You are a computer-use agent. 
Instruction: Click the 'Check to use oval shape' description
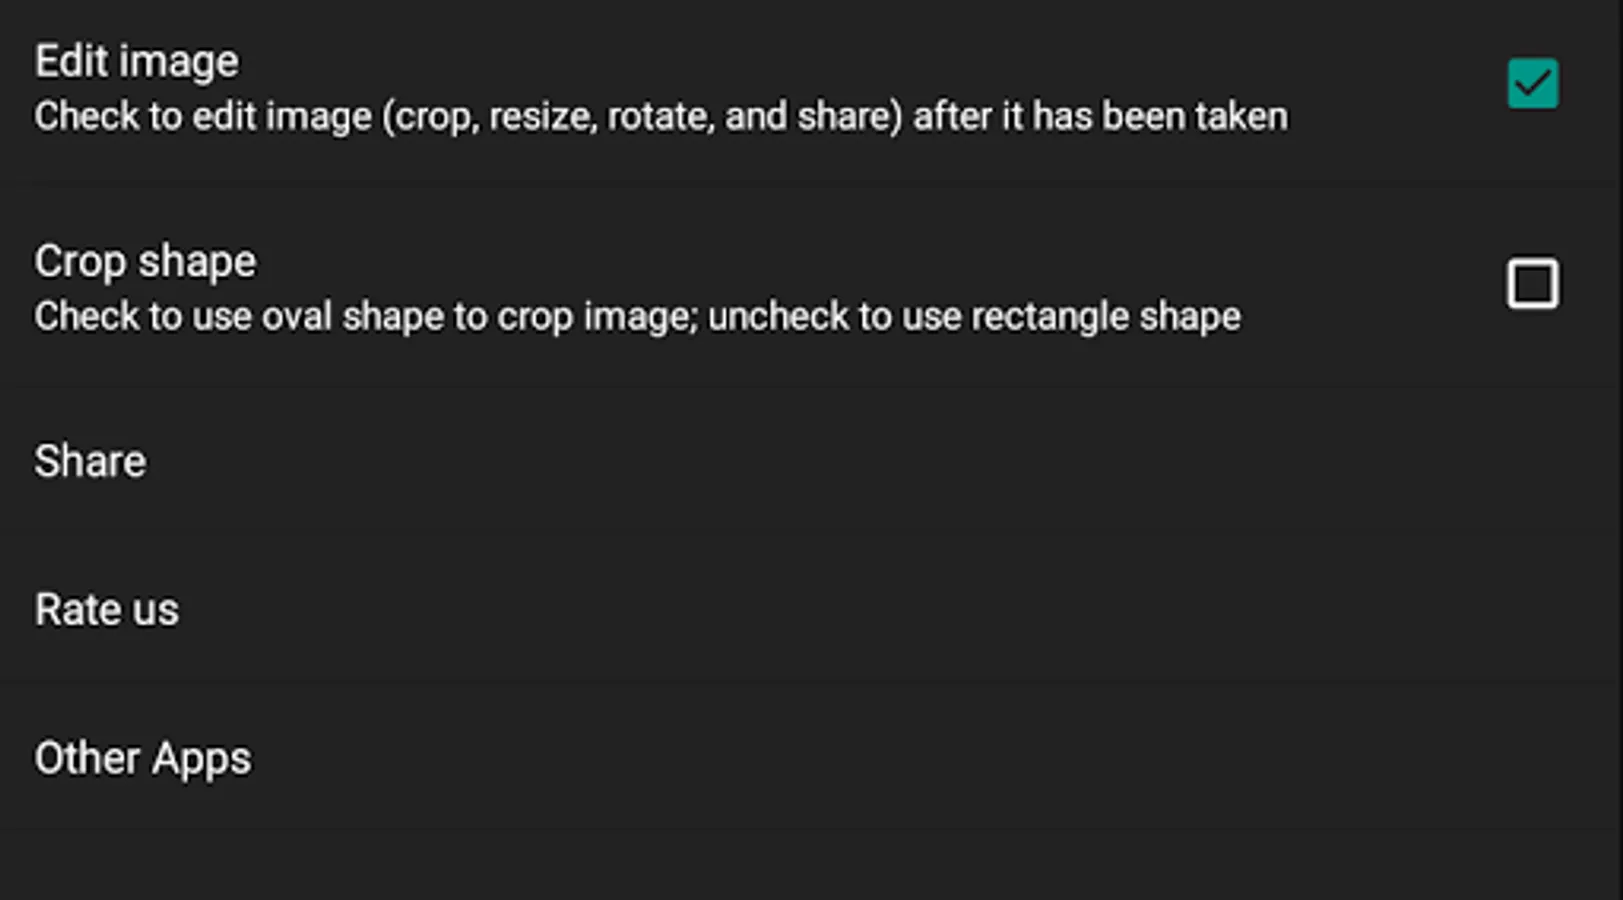[637, 317]
